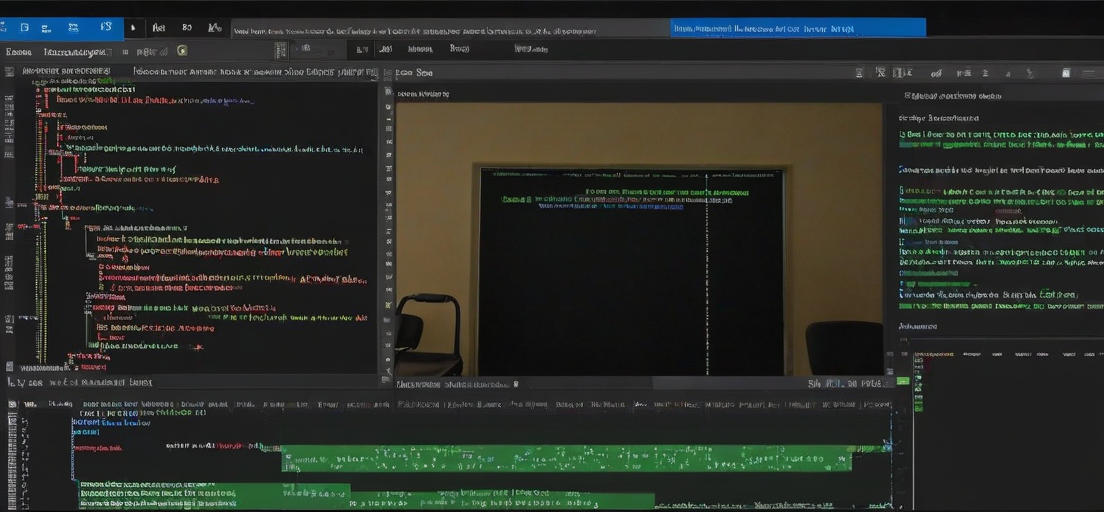Select the blue highlighted tab in the top bar
1104x512 pixels.
798,29
